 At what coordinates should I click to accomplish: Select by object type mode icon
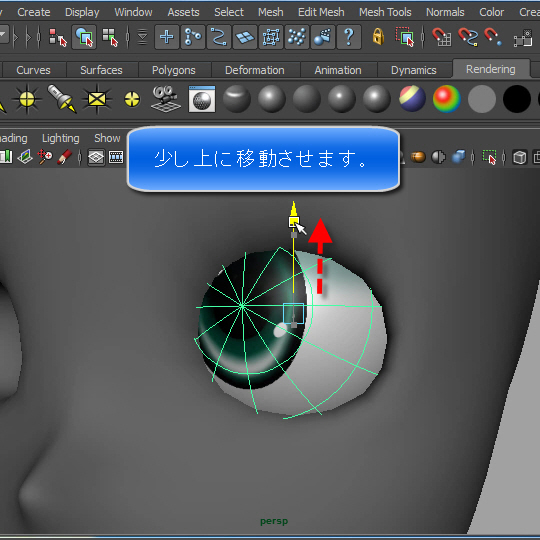pos(84,37)
